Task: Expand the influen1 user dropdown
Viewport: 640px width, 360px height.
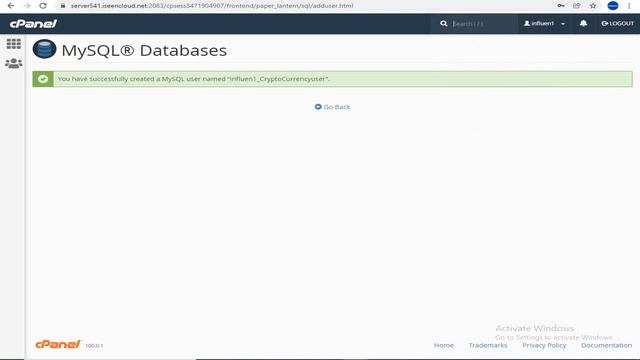Action: coord(544,24)
